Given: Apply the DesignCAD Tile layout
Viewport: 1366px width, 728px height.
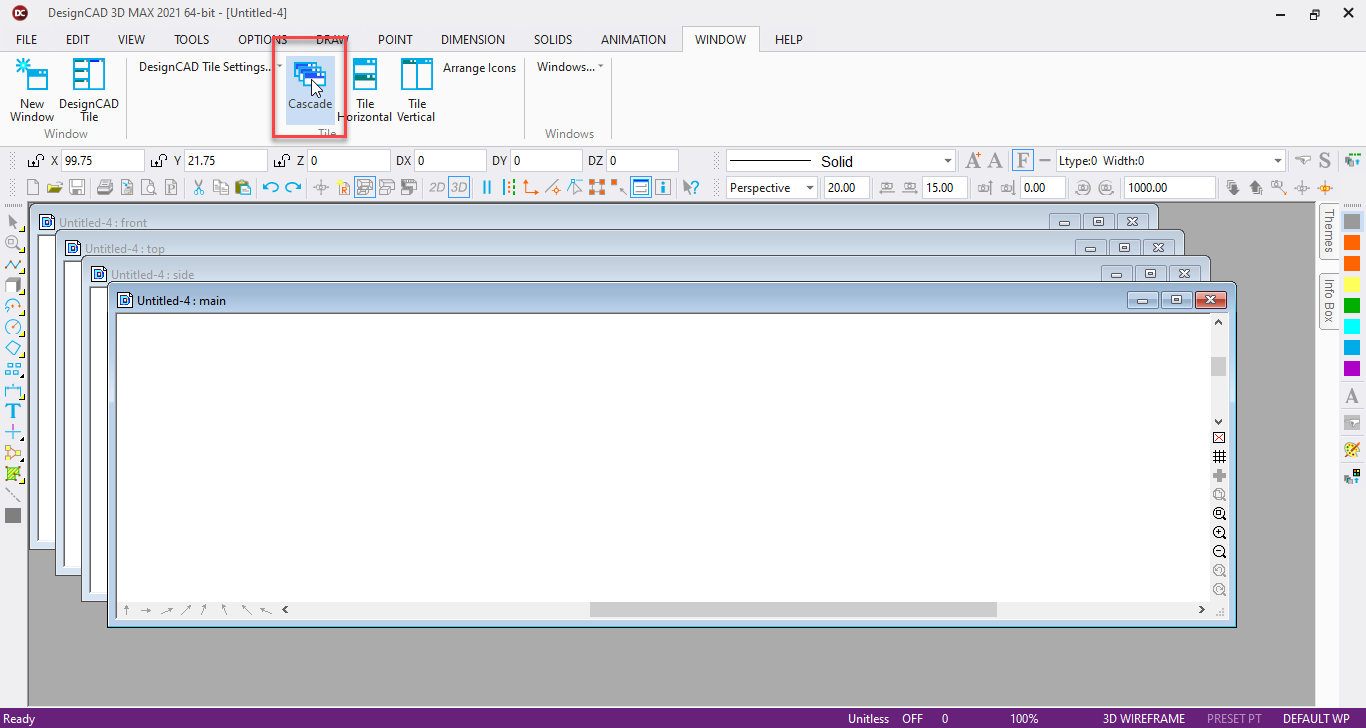Looking at the screenshot, I should [89, 90].
